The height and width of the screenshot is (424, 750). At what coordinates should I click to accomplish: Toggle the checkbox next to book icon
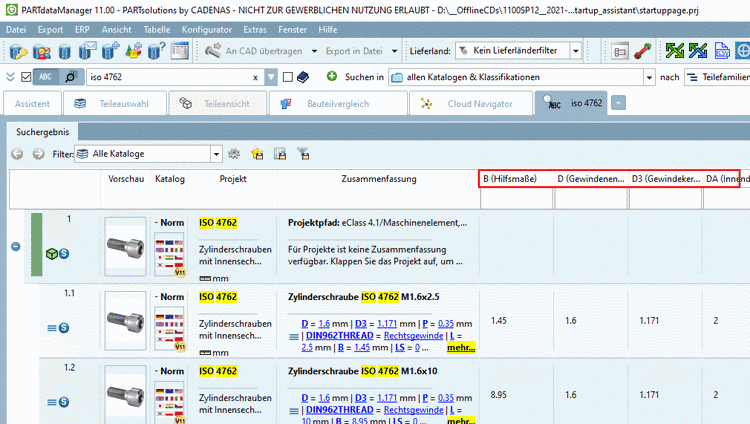tap(288, 77)
